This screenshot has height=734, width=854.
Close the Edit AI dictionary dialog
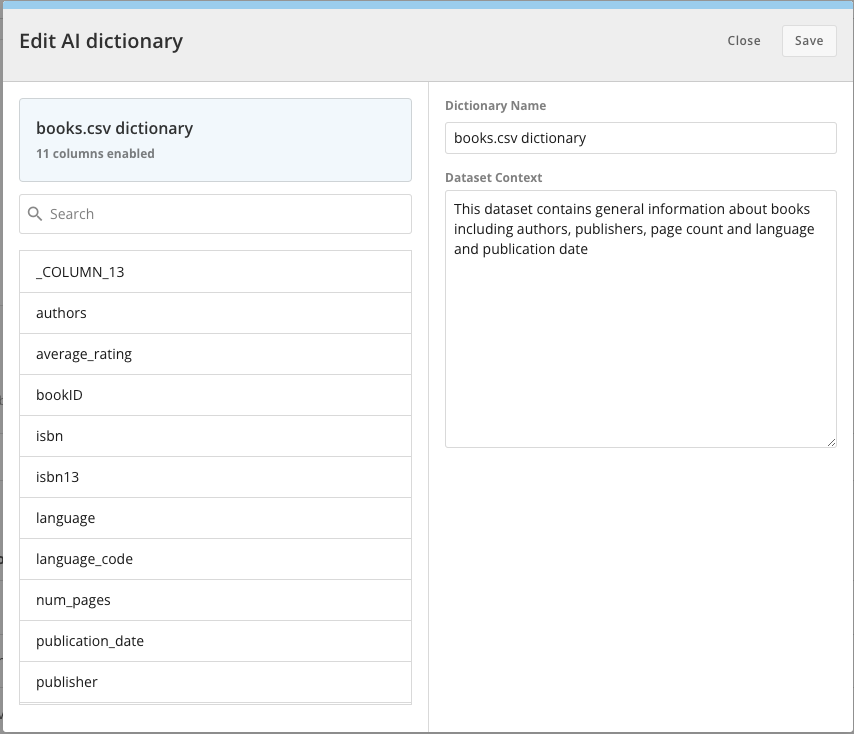743,41
